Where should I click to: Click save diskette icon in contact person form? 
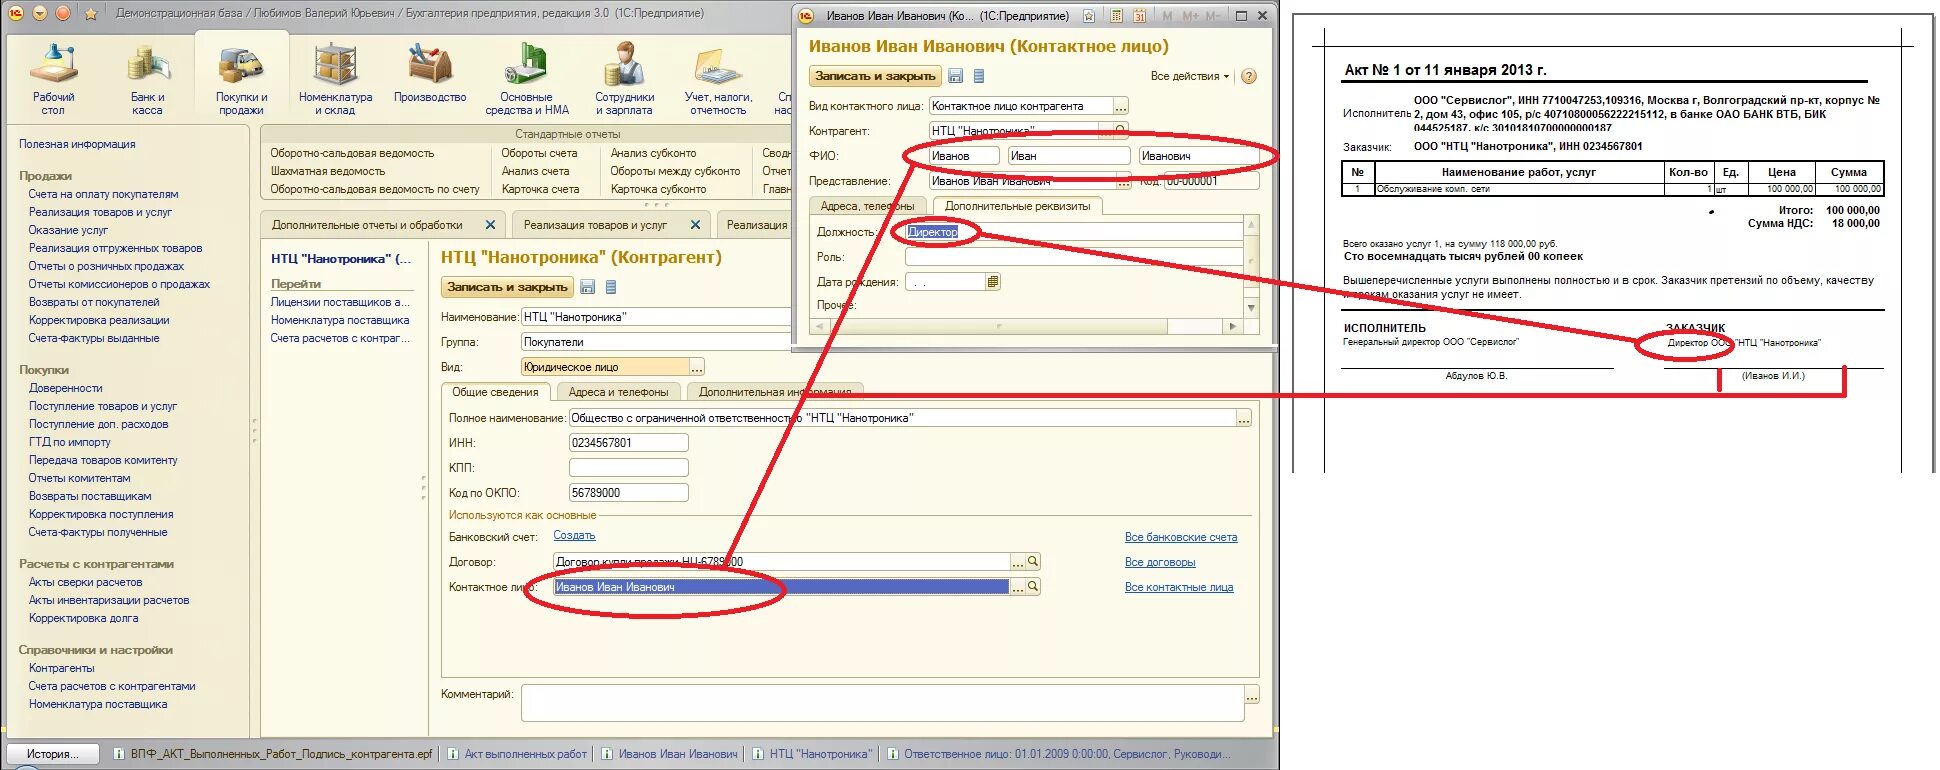click(x=955, y=76)
